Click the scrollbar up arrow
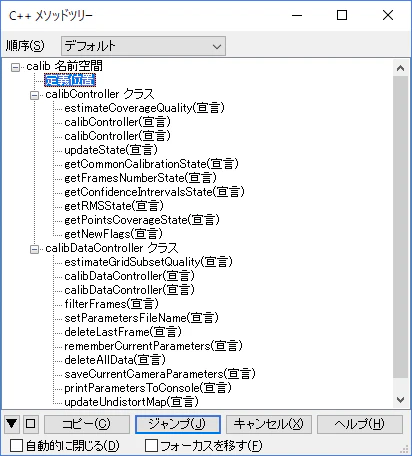The image size is (412, 456). pos(400,68)
